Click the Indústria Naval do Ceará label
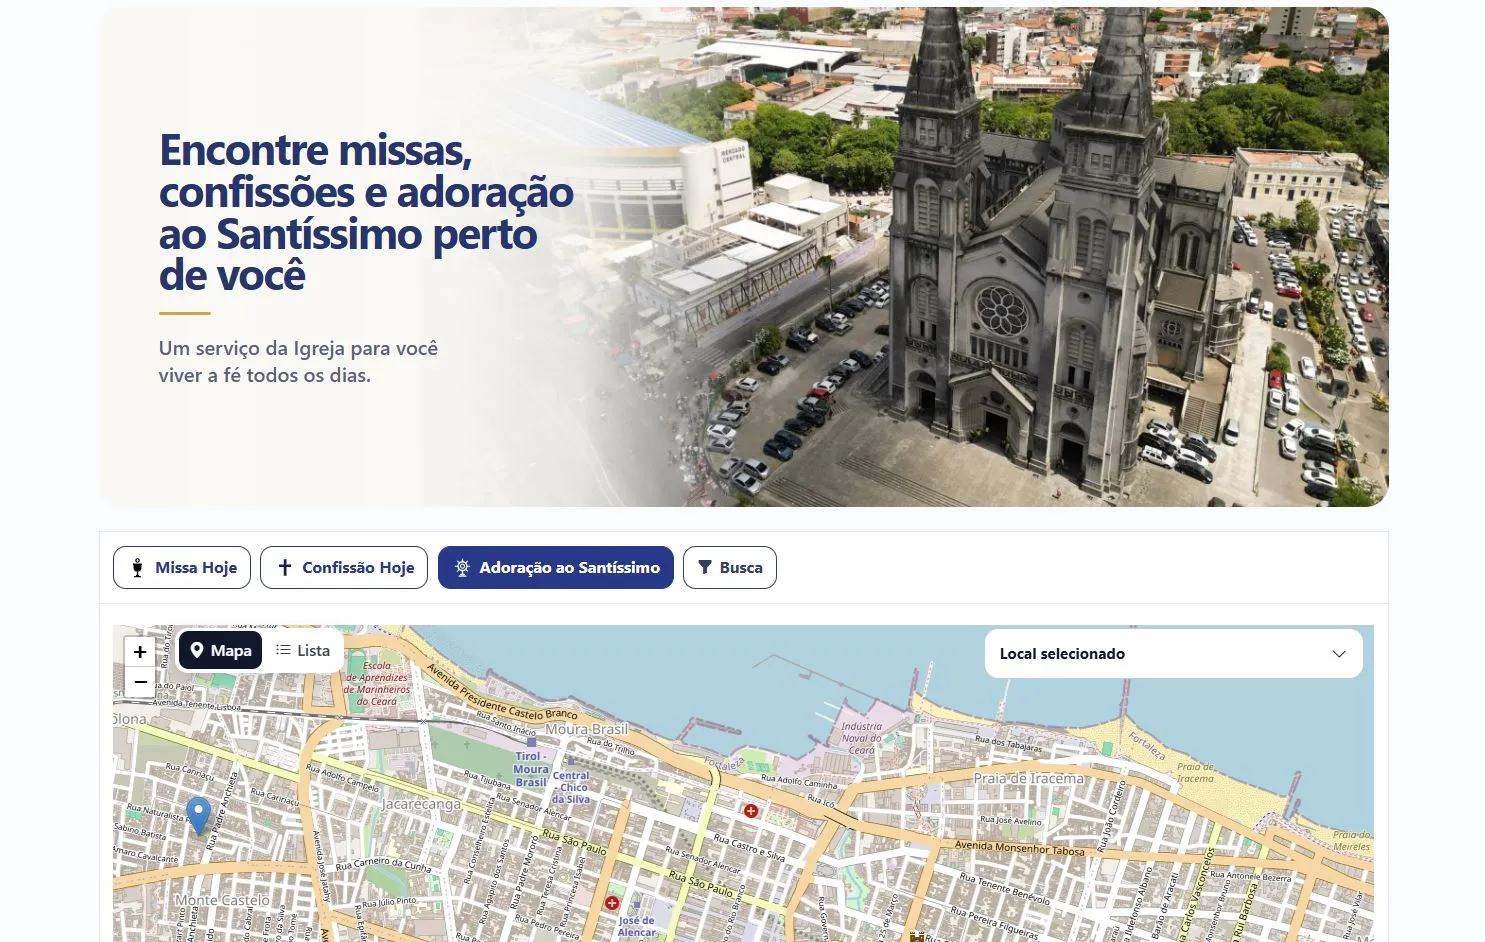 click(x=862, y=738)
